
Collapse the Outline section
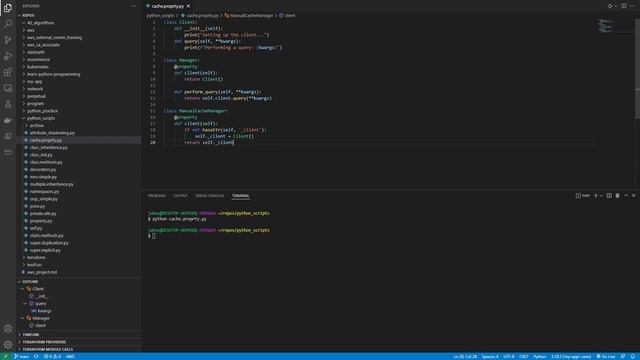click(79, 282)
